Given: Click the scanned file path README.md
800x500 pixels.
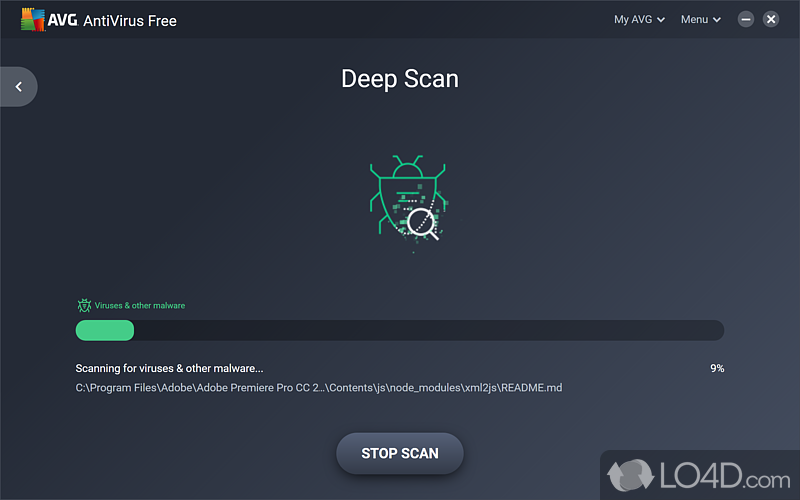Looking at the screenshot, I should point(319,388).
